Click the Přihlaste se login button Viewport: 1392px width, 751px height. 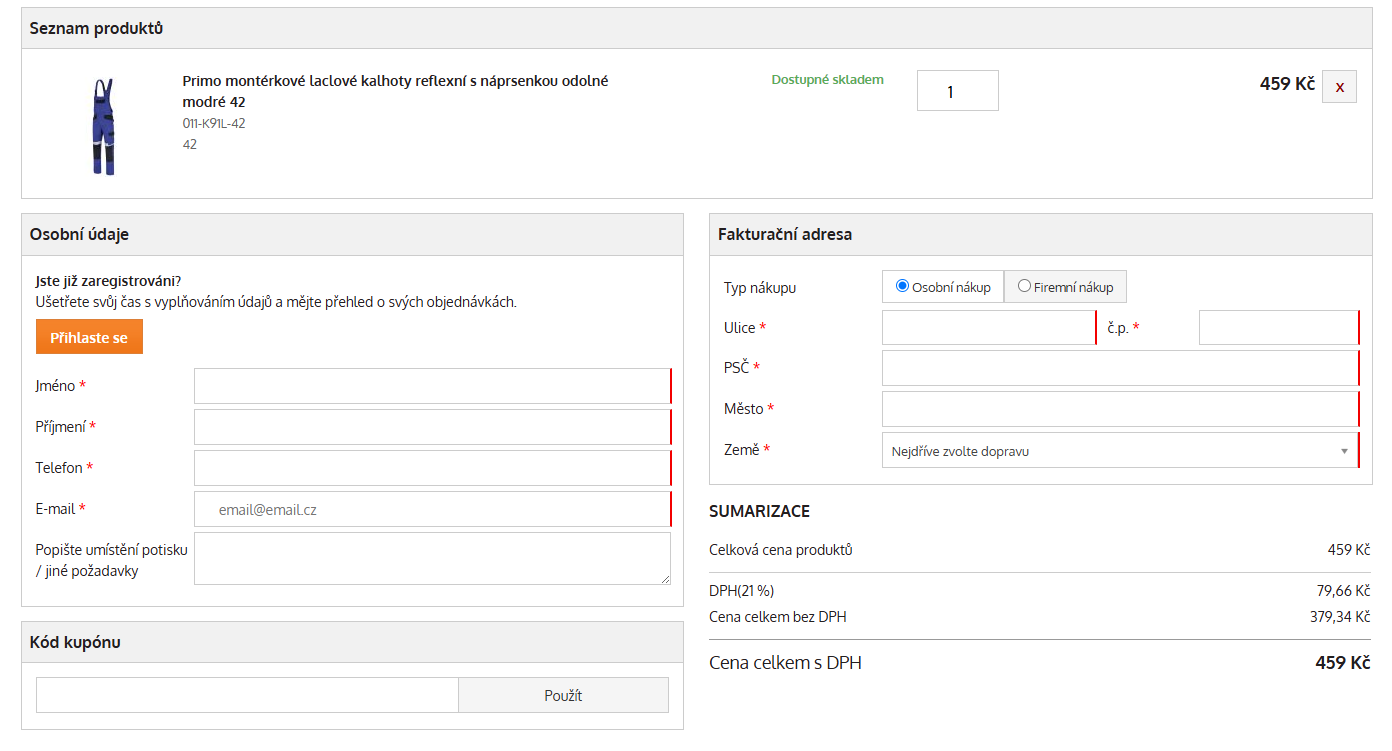(x=89, y=337)
